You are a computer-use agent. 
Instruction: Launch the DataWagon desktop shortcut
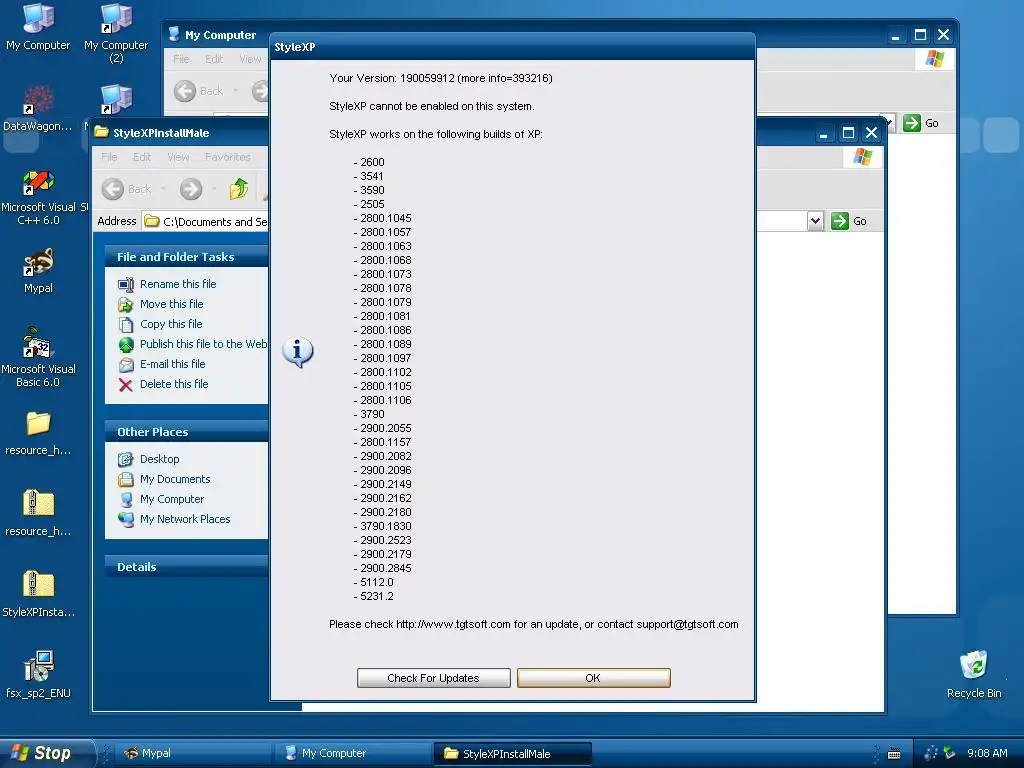click(38, 108)
